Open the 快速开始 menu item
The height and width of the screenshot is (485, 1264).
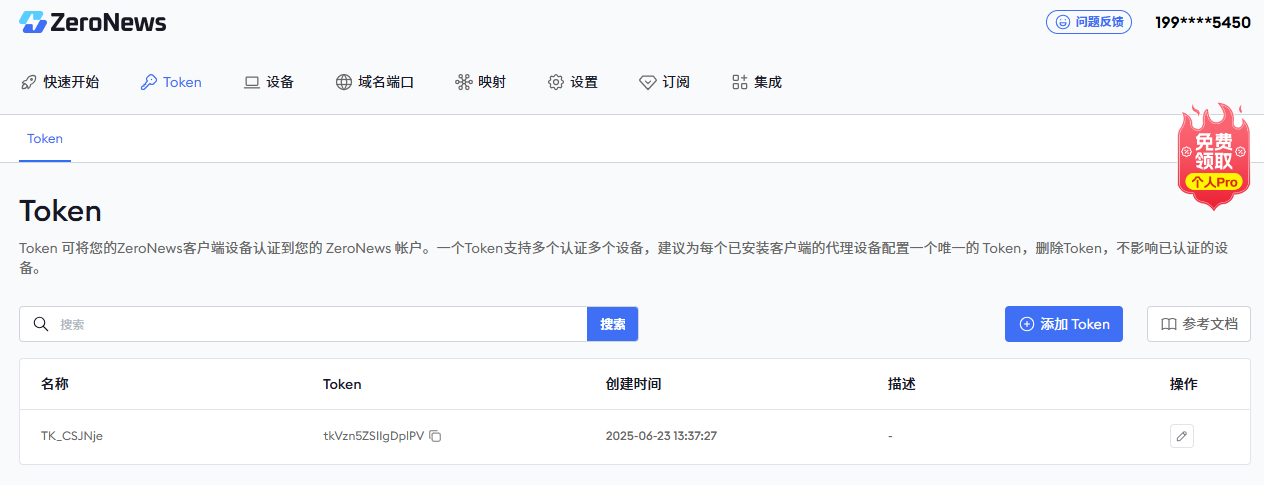tap(60, 82)
